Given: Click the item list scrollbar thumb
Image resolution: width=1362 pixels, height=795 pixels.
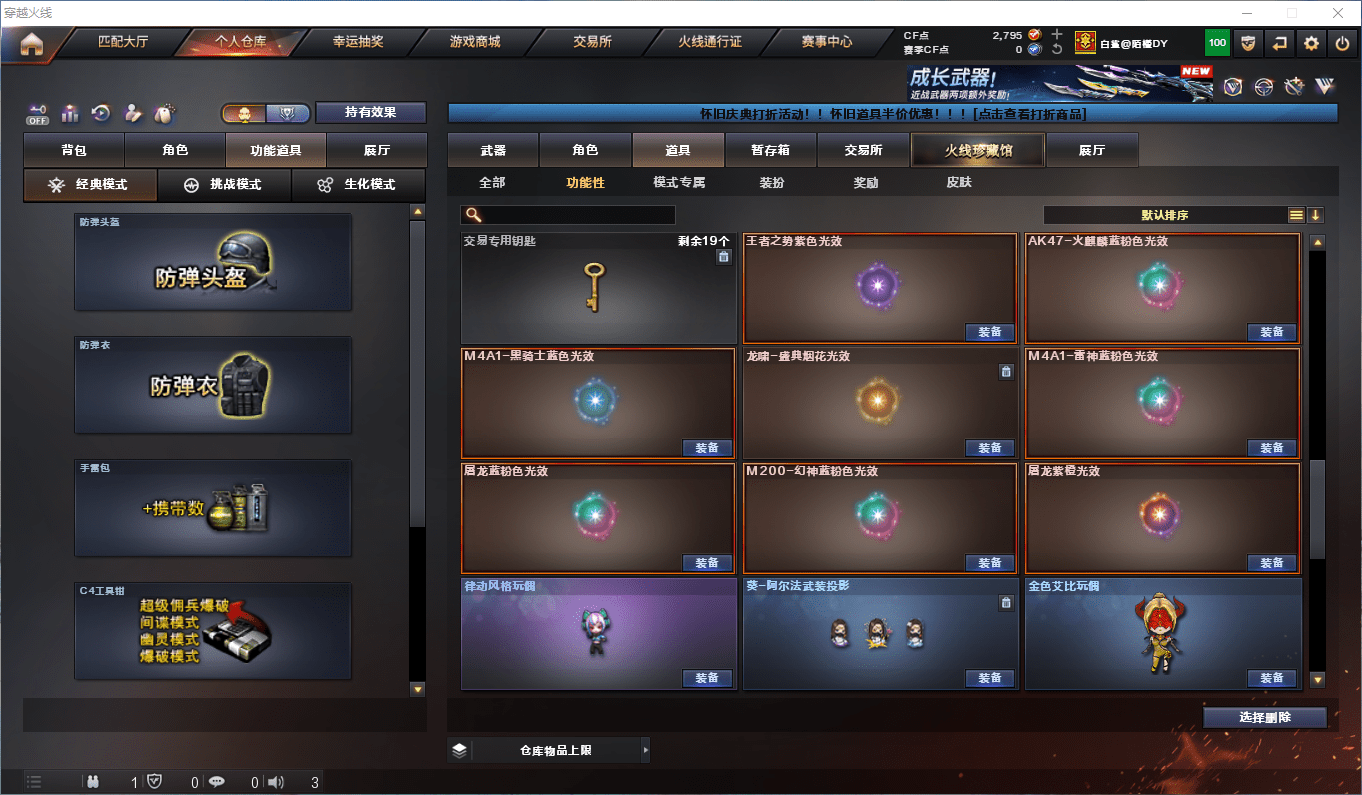Looking at the screenshot, I should (x=1318, y=510).
